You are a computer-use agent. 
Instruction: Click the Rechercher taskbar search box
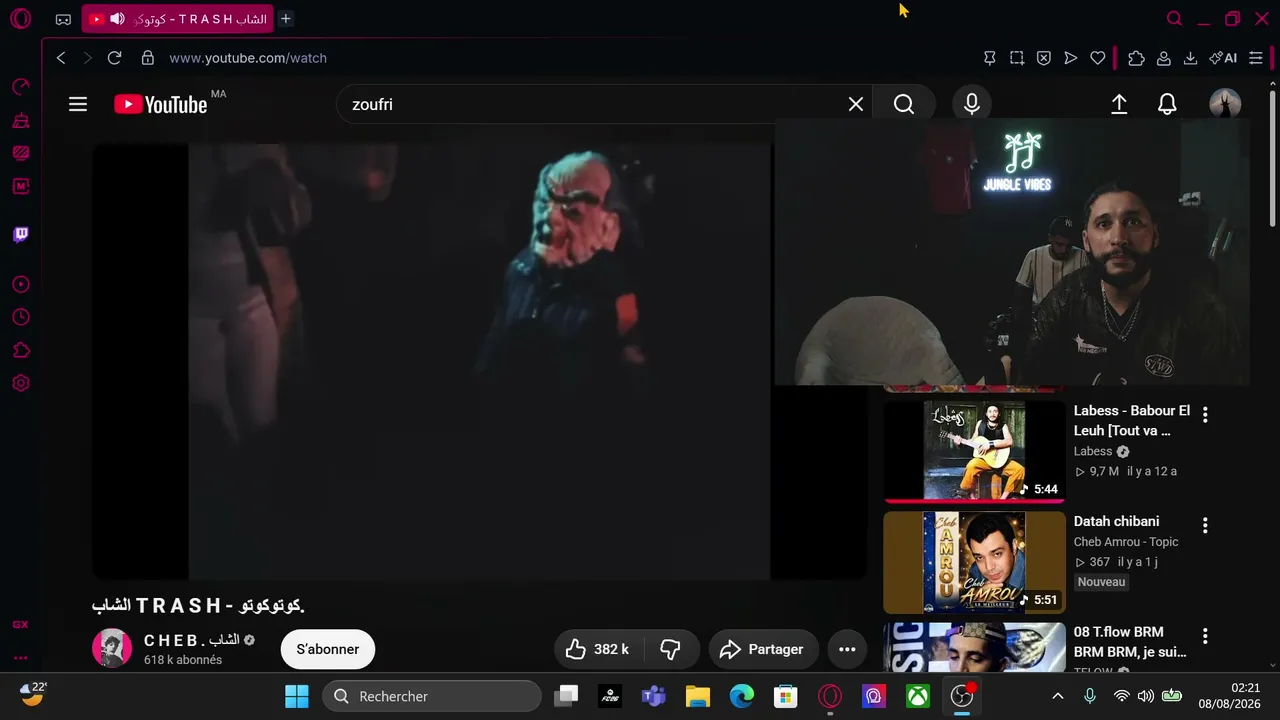tap(432, 696)
